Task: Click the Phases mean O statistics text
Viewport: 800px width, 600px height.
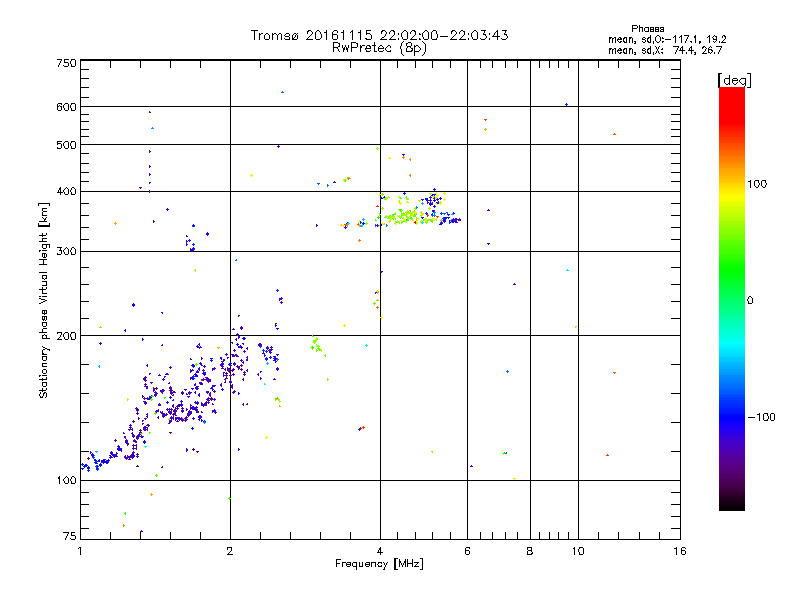Action: pyautogui.click(x=667, y=39)
